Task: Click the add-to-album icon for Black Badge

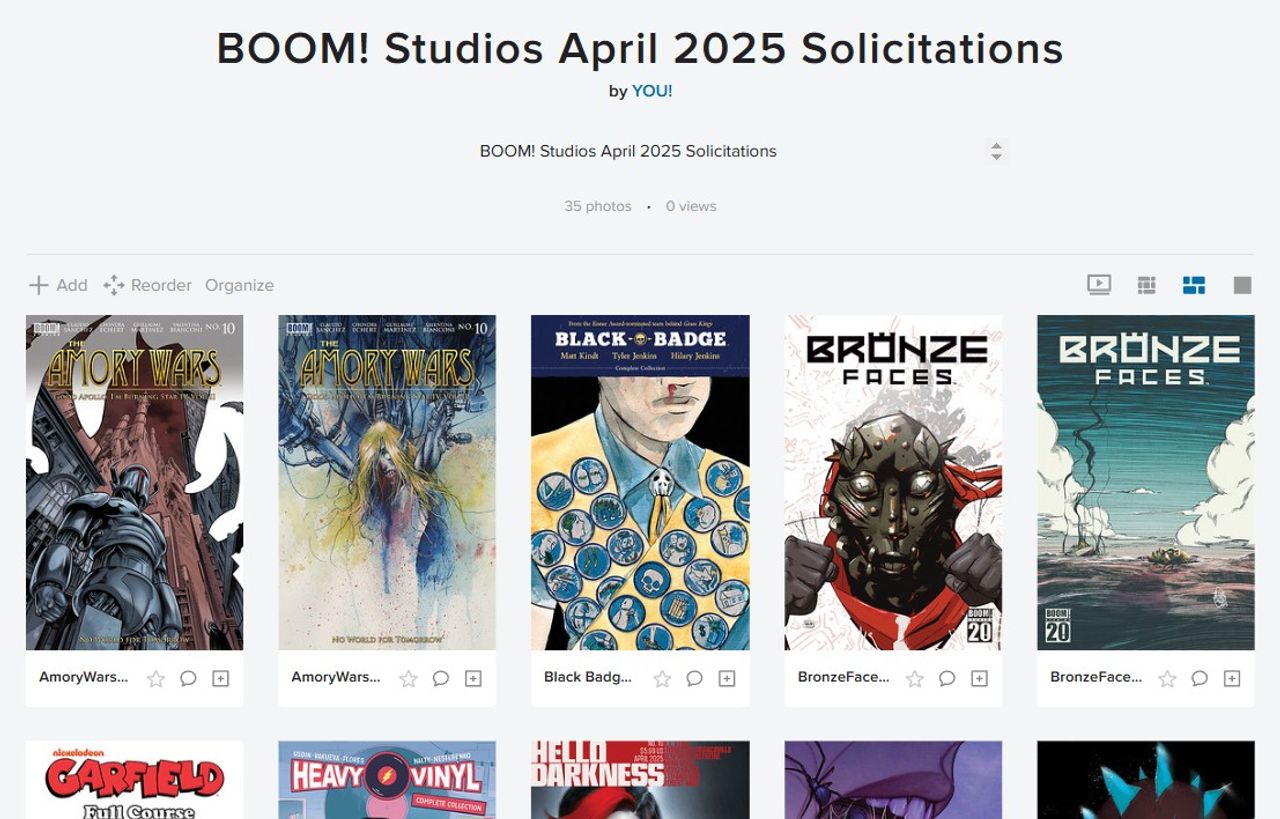Action: point(727,678)
